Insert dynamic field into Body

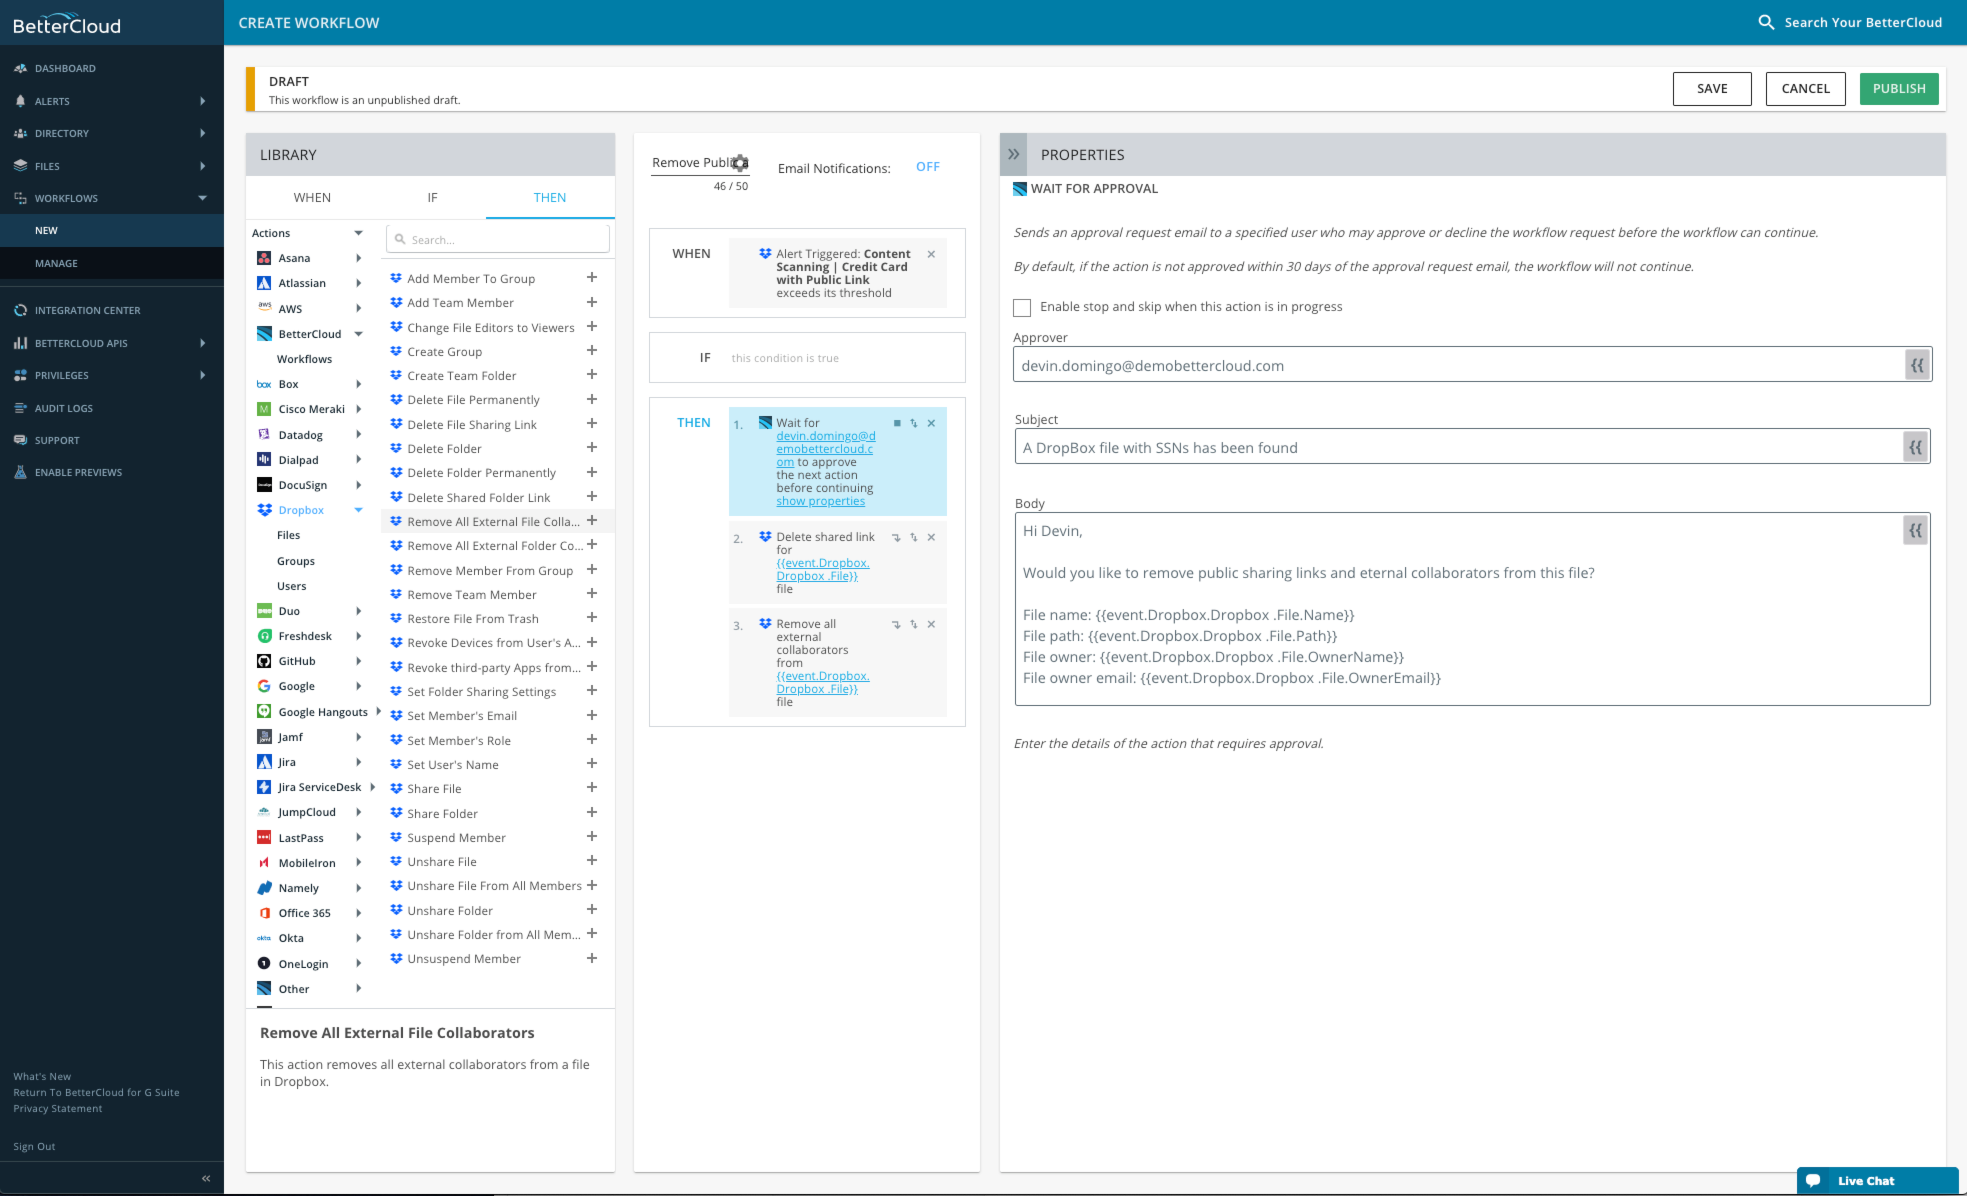pos(1915,531)
